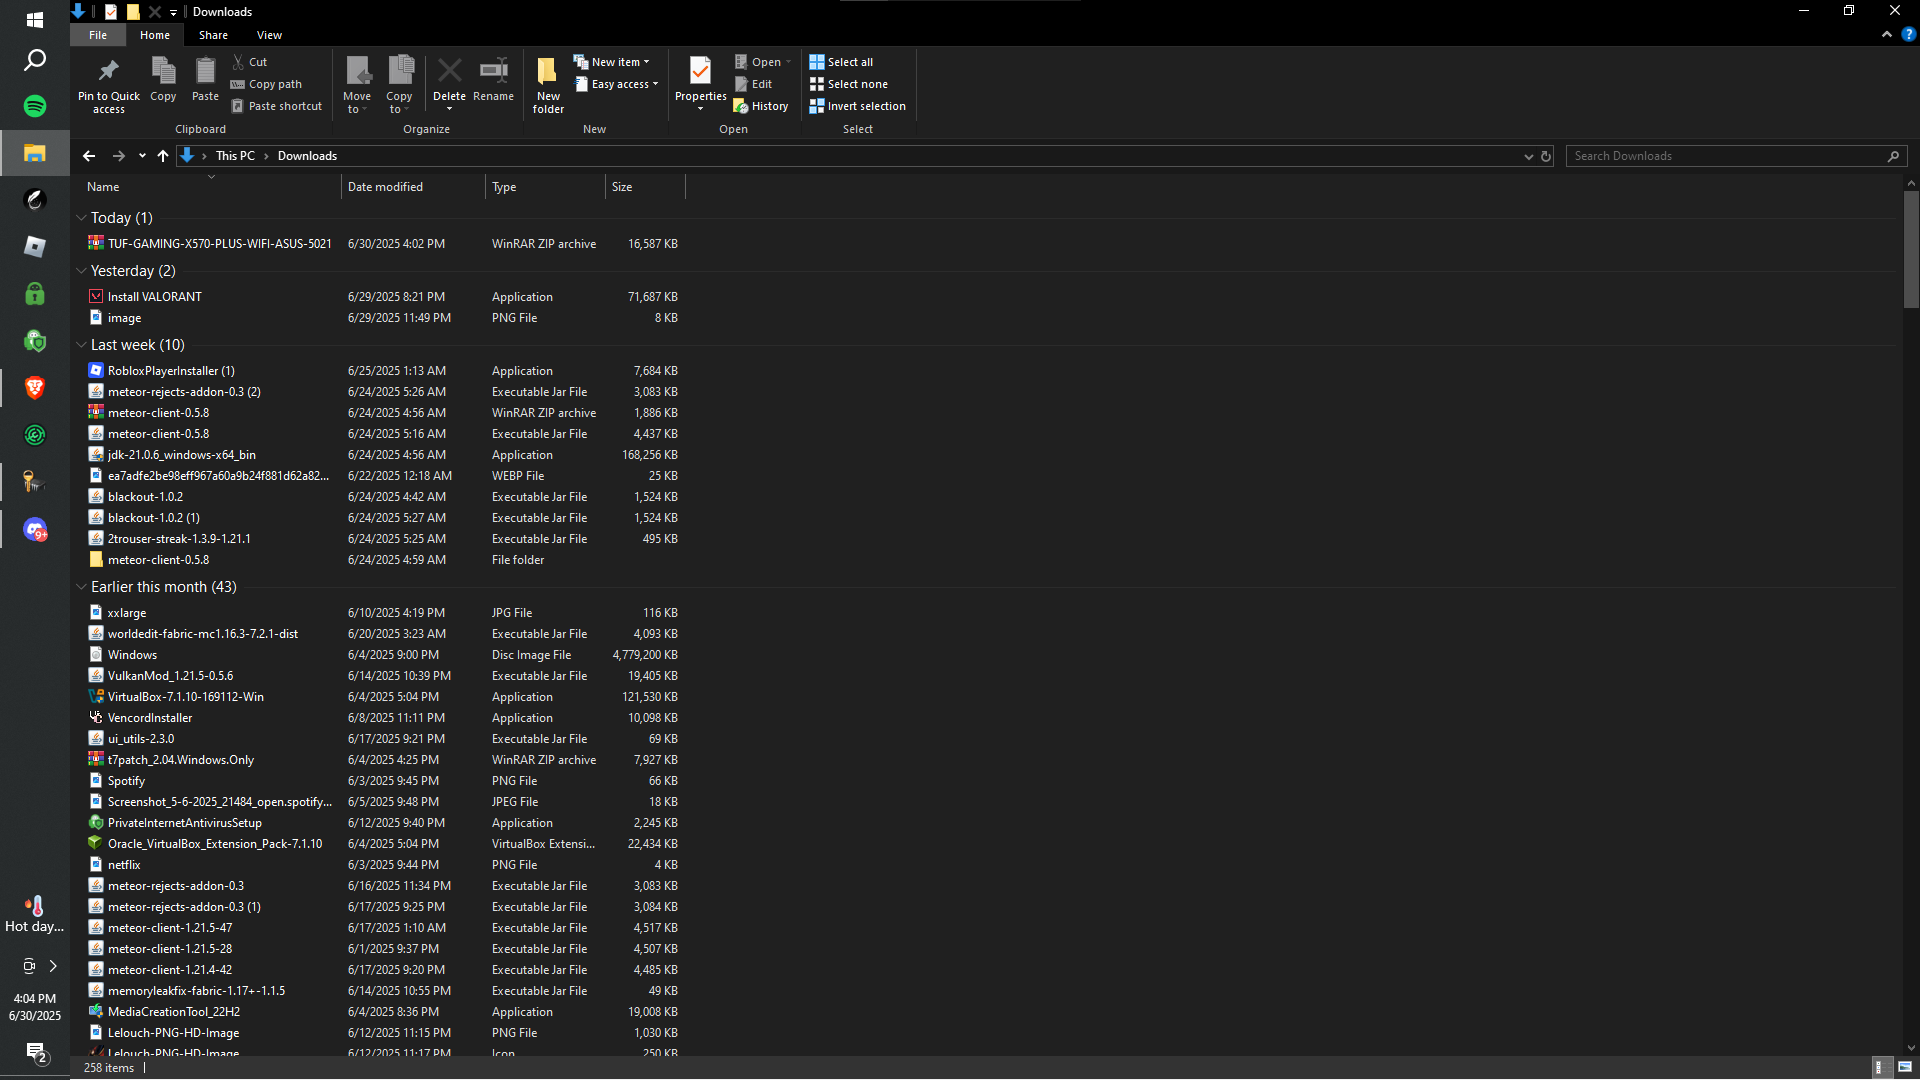This screenshot has height=1080, width=1920.
Task: Open the address bar history dropdown
Action: click(x=1528, y=156)
